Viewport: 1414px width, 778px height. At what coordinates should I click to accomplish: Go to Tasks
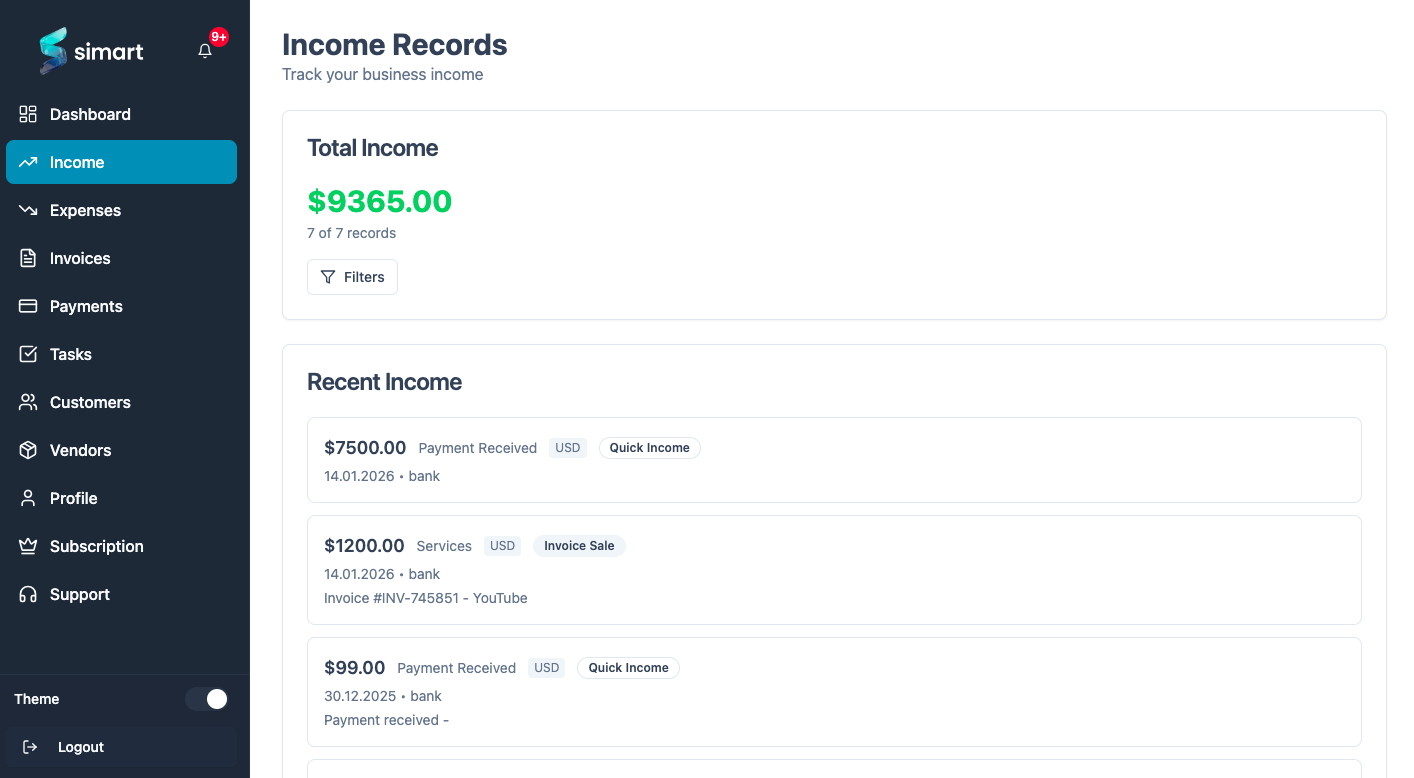(x=121, y=354)
